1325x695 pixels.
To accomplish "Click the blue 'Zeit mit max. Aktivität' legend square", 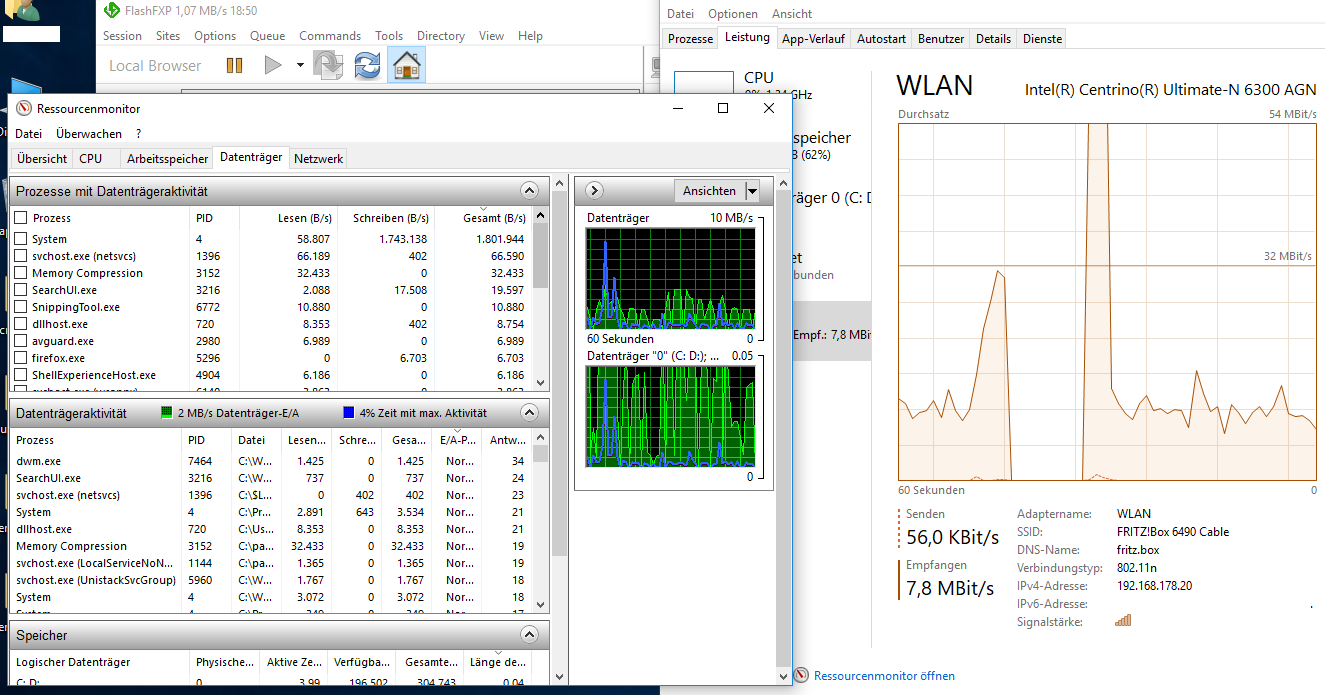I will click(x=348, y=413).
